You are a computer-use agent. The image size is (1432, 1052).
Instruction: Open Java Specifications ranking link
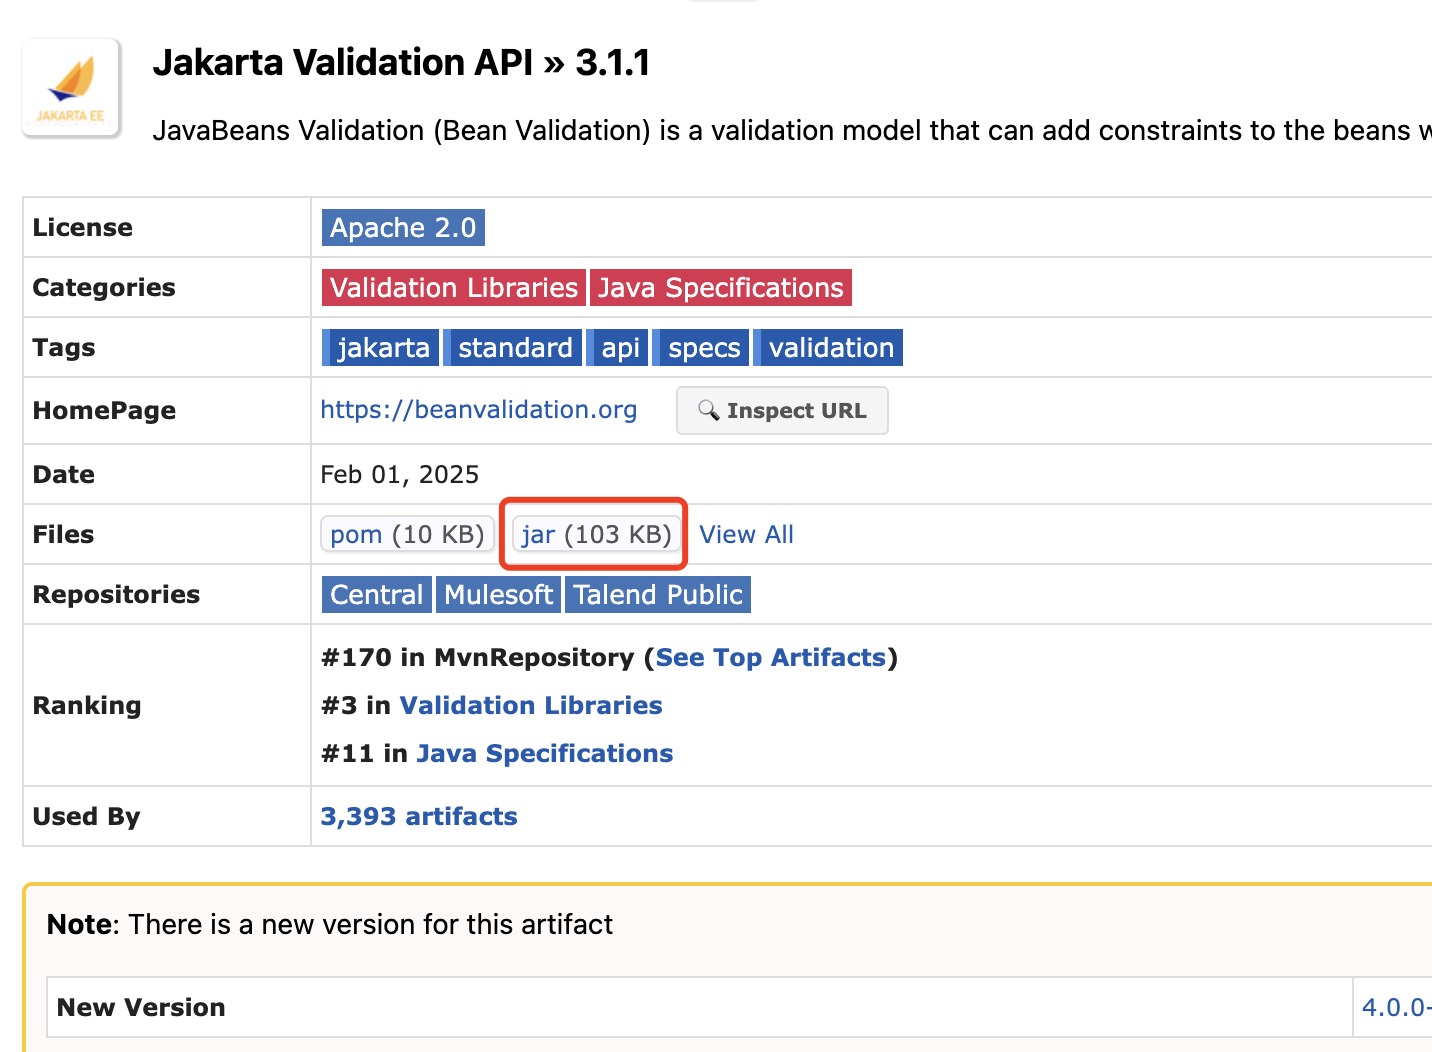point(545,754)
